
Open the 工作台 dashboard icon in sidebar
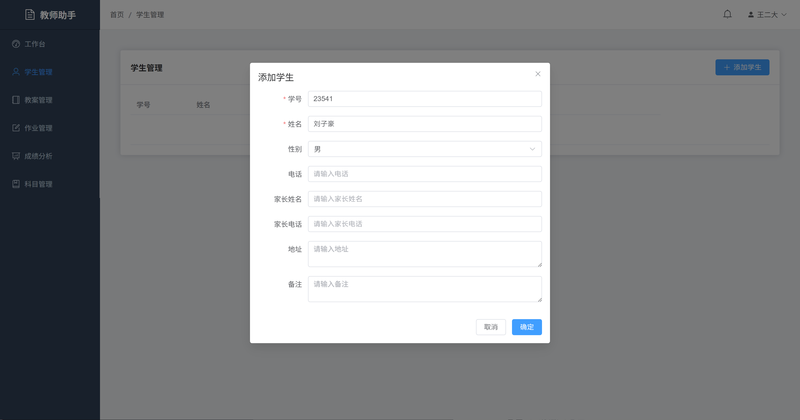[x=16, y=44]
